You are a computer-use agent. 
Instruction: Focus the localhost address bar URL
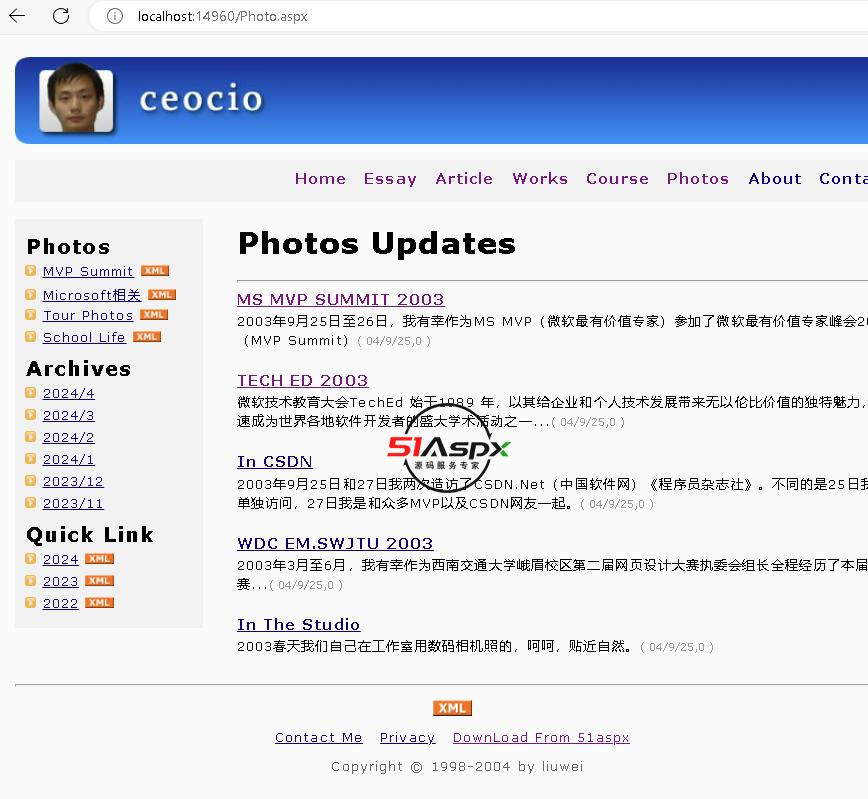[x=222, y=17]
